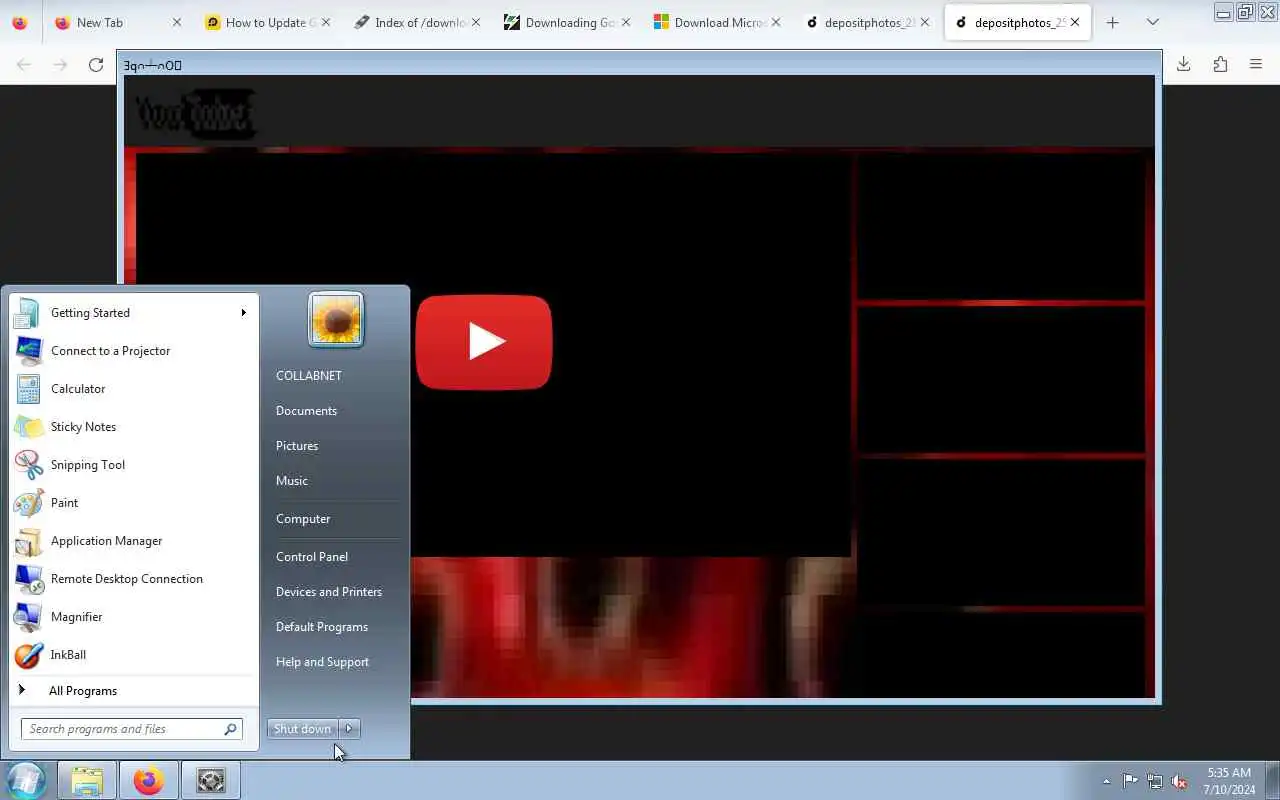Screen dimensions: 1280x800
Task: Switch to the Downloading Go tab
Action: tap(570, 22)
